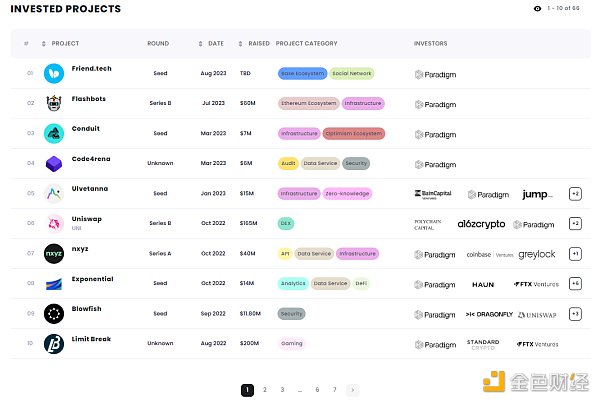Image resolution: width=600 pixels, height=403 pixels.
Task: Expand +1 more investors for nxyz
Action: click(575, 254)
